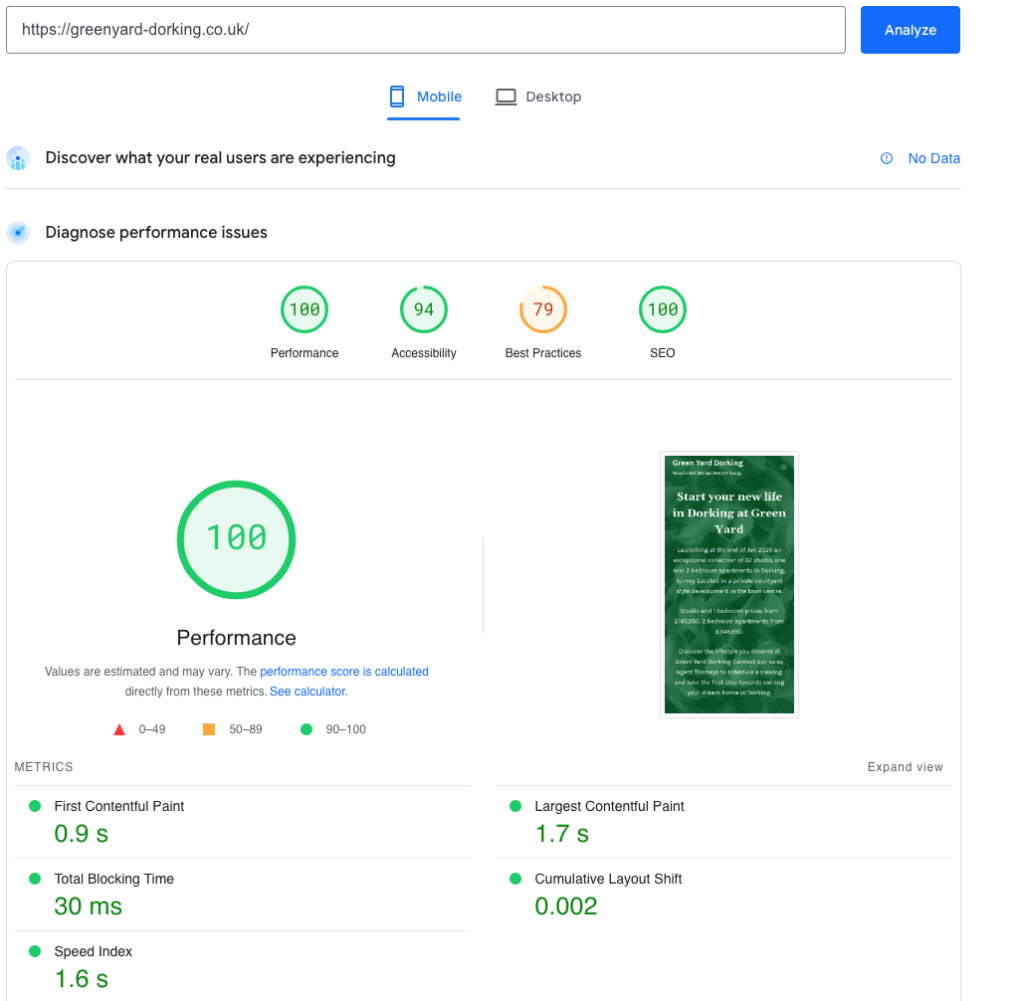Switch to the Mobile tab

pyautogui.click(x=425, y=97)
